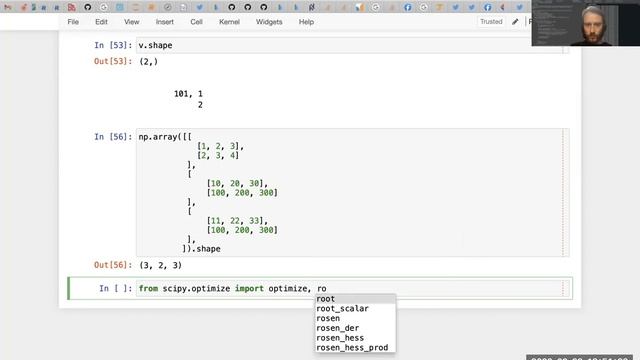
Task: Pick 'rosen_hess' completion suggestion
Action: coord(355,338)
